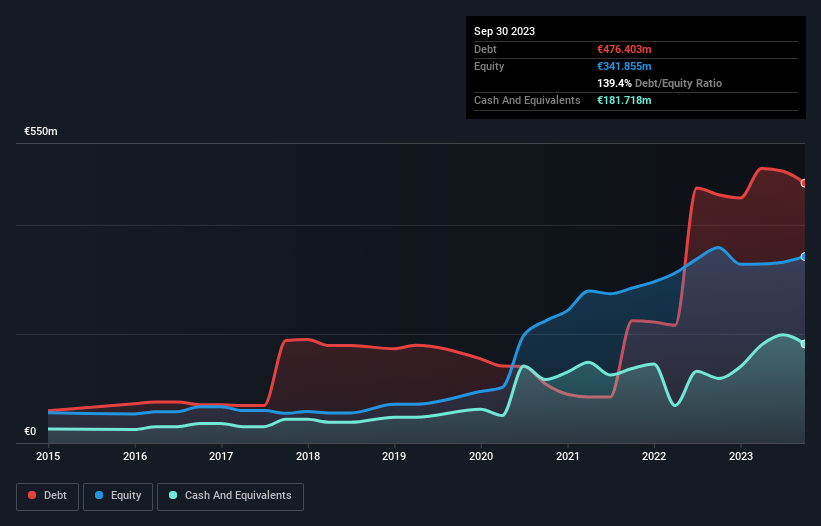Toggle Cash And Equivalents legend button

[230, 496]
